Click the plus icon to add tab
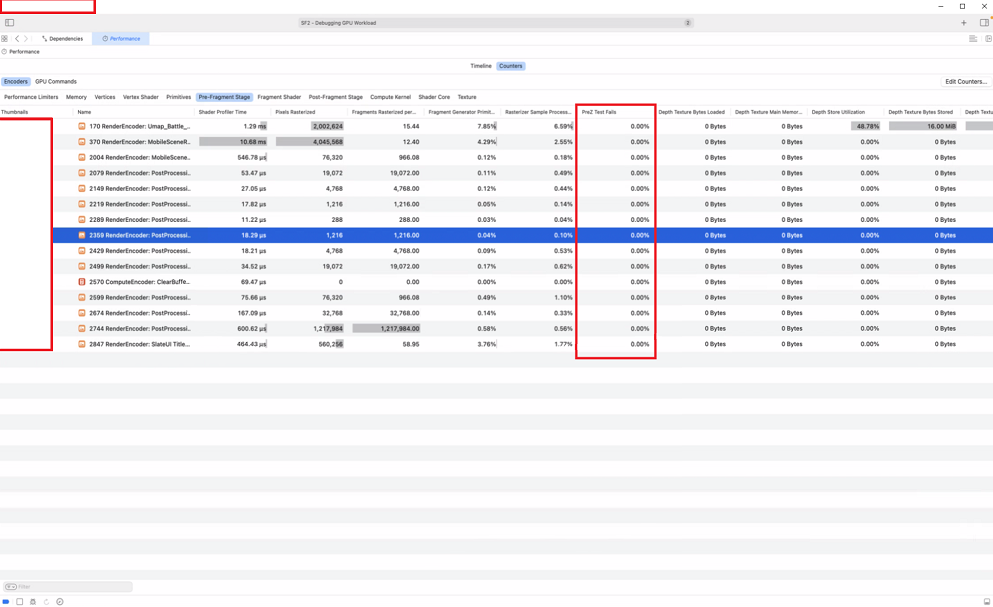993x607 pixels. click(x=964, y=22)
